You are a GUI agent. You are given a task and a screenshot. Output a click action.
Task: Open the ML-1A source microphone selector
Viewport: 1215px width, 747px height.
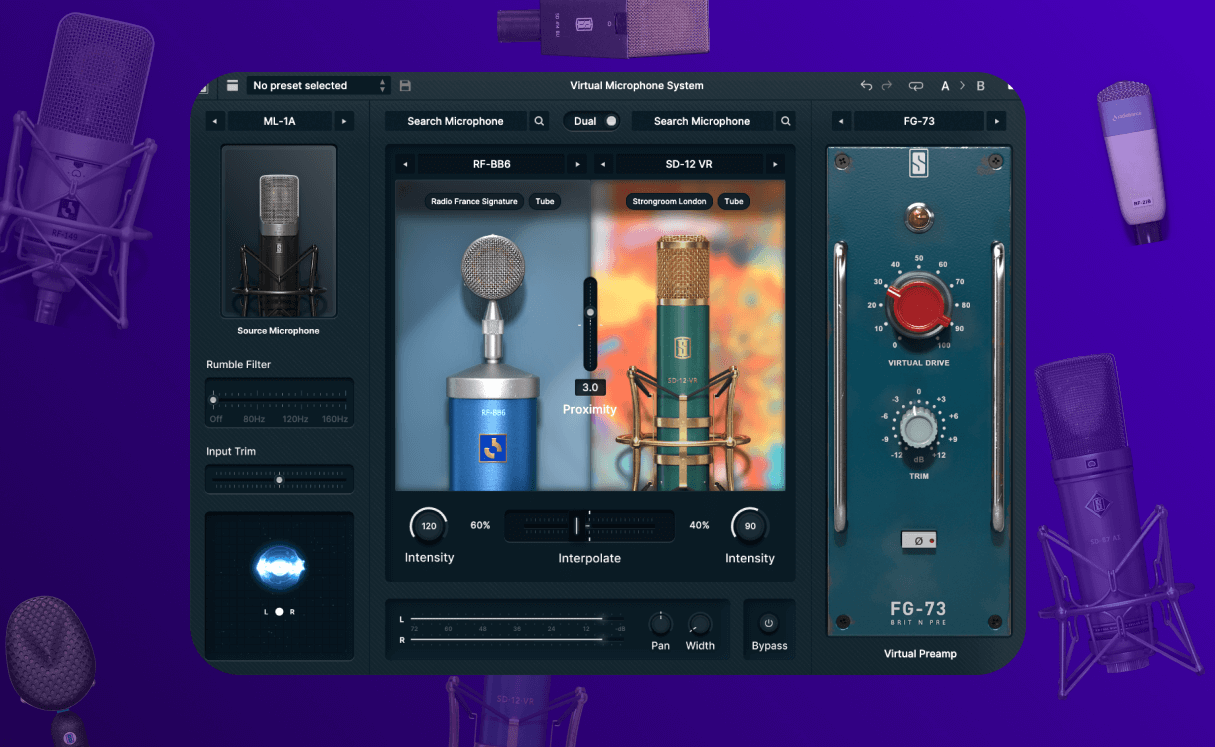click(x=280, y=121)
